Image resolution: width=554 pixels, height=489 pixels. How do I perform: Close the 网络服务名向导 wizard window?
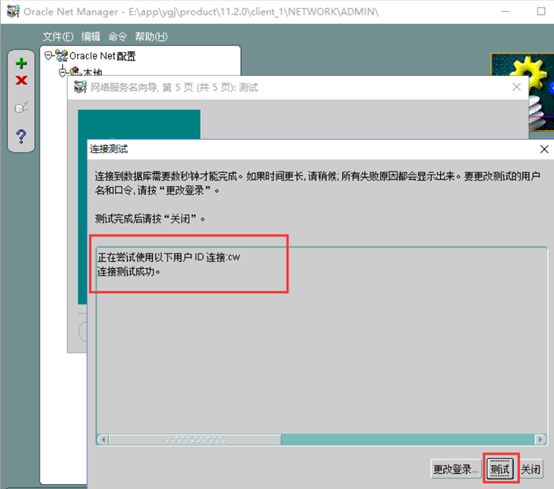click(x=517, y=87)
